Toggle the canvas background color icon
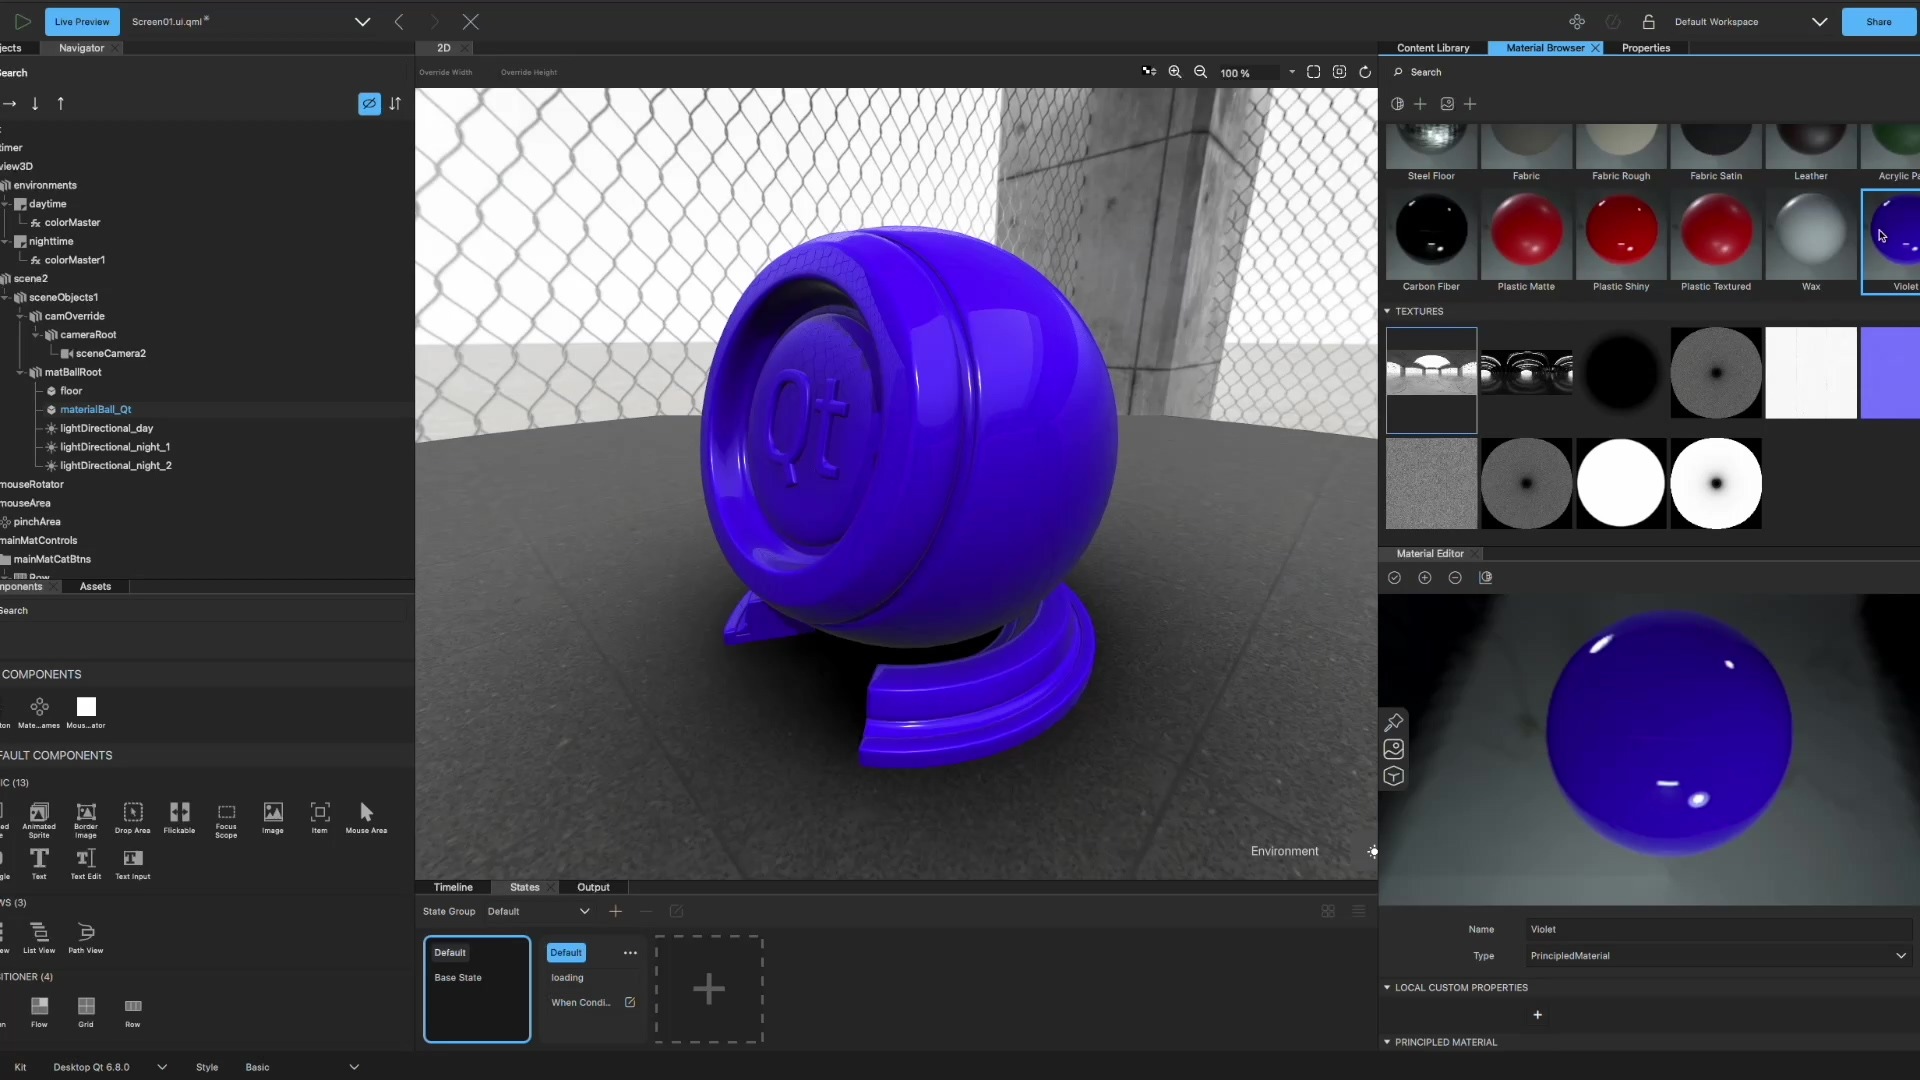This screenshot has width=1920, height=1080. [1149, 71]
